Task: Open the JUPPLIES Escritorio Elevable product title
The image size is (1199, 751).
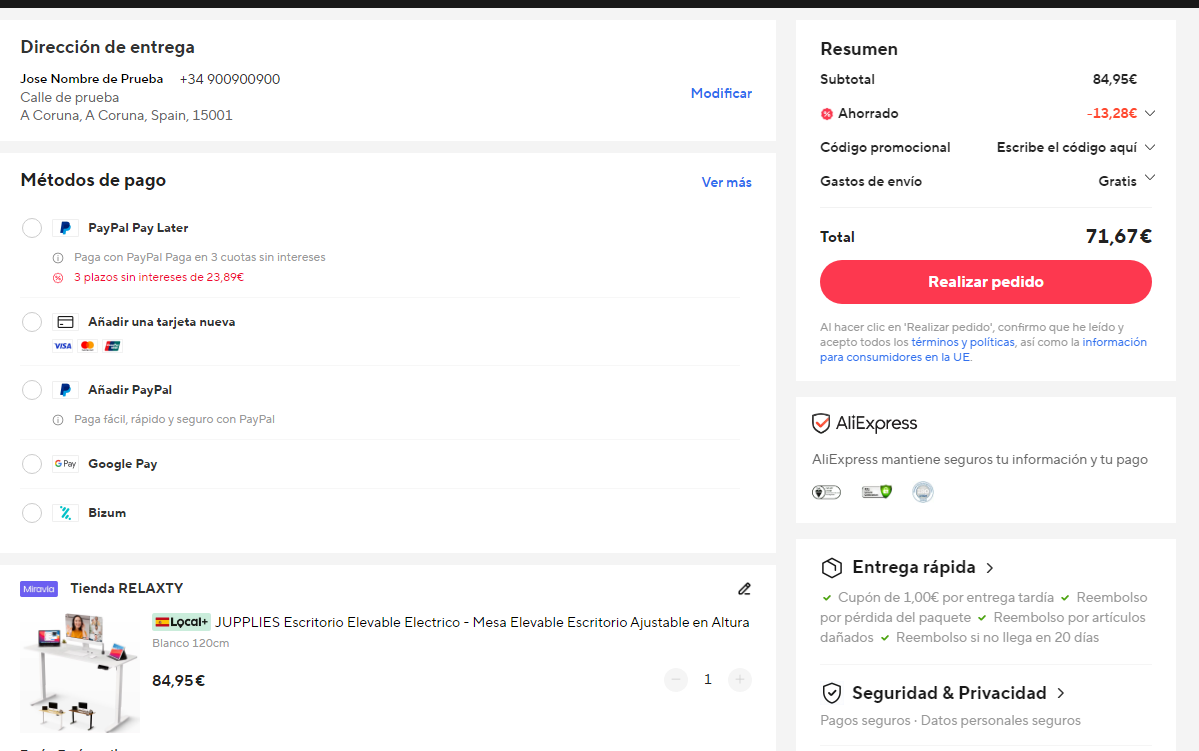Action: (482, 623)
